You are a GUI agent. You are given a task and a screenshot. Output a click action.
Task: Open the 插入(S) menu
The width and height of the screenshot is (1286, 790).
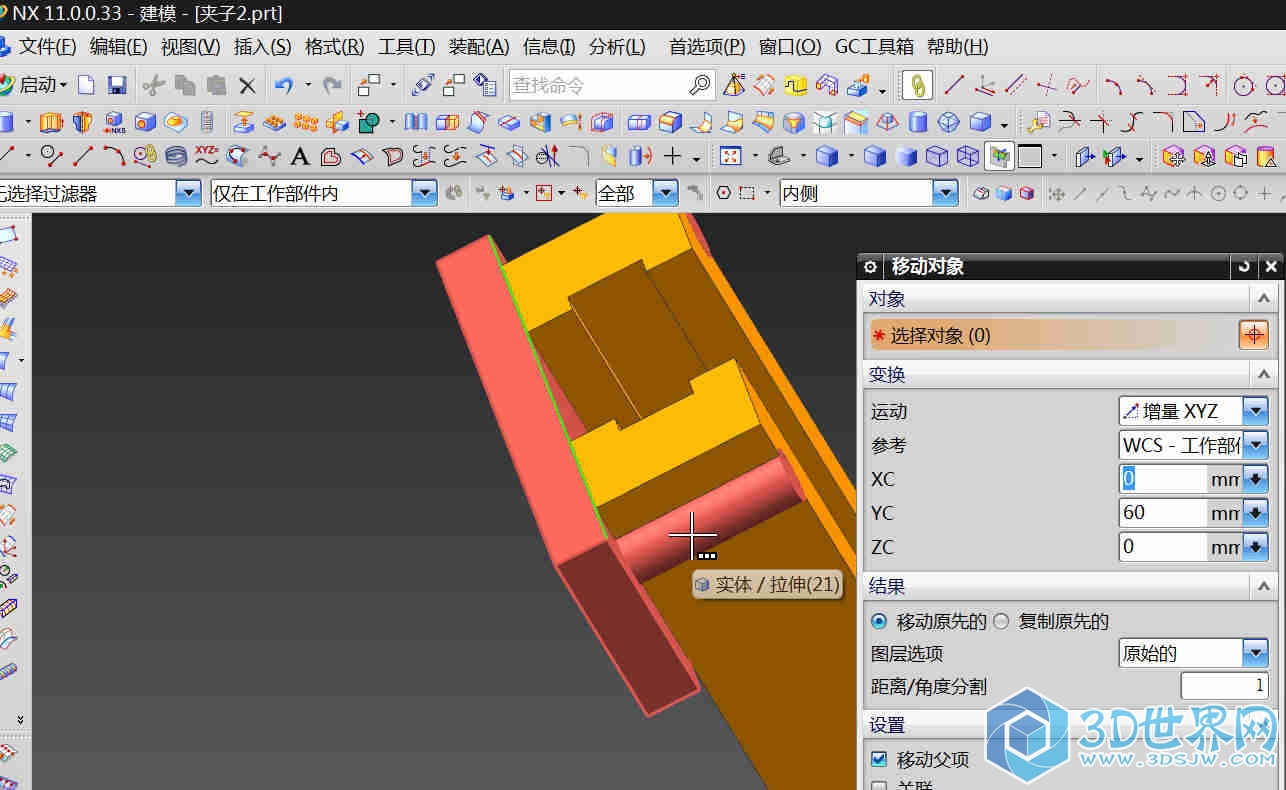tap(262, 47)
